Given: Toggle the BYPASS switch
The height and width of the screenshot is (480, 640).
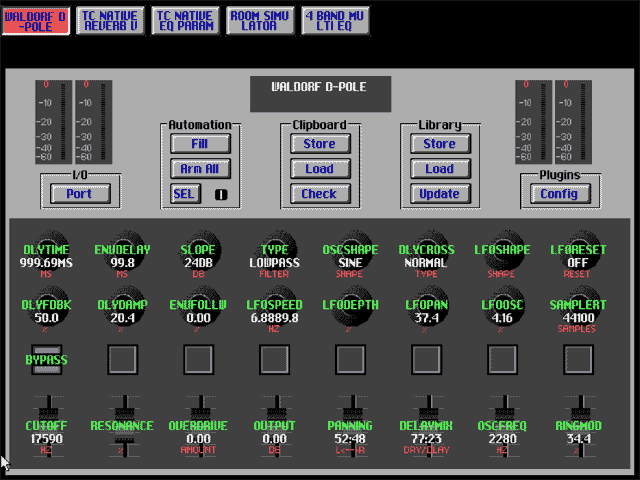Looking at the screenshot, I should tap(47, 360).
